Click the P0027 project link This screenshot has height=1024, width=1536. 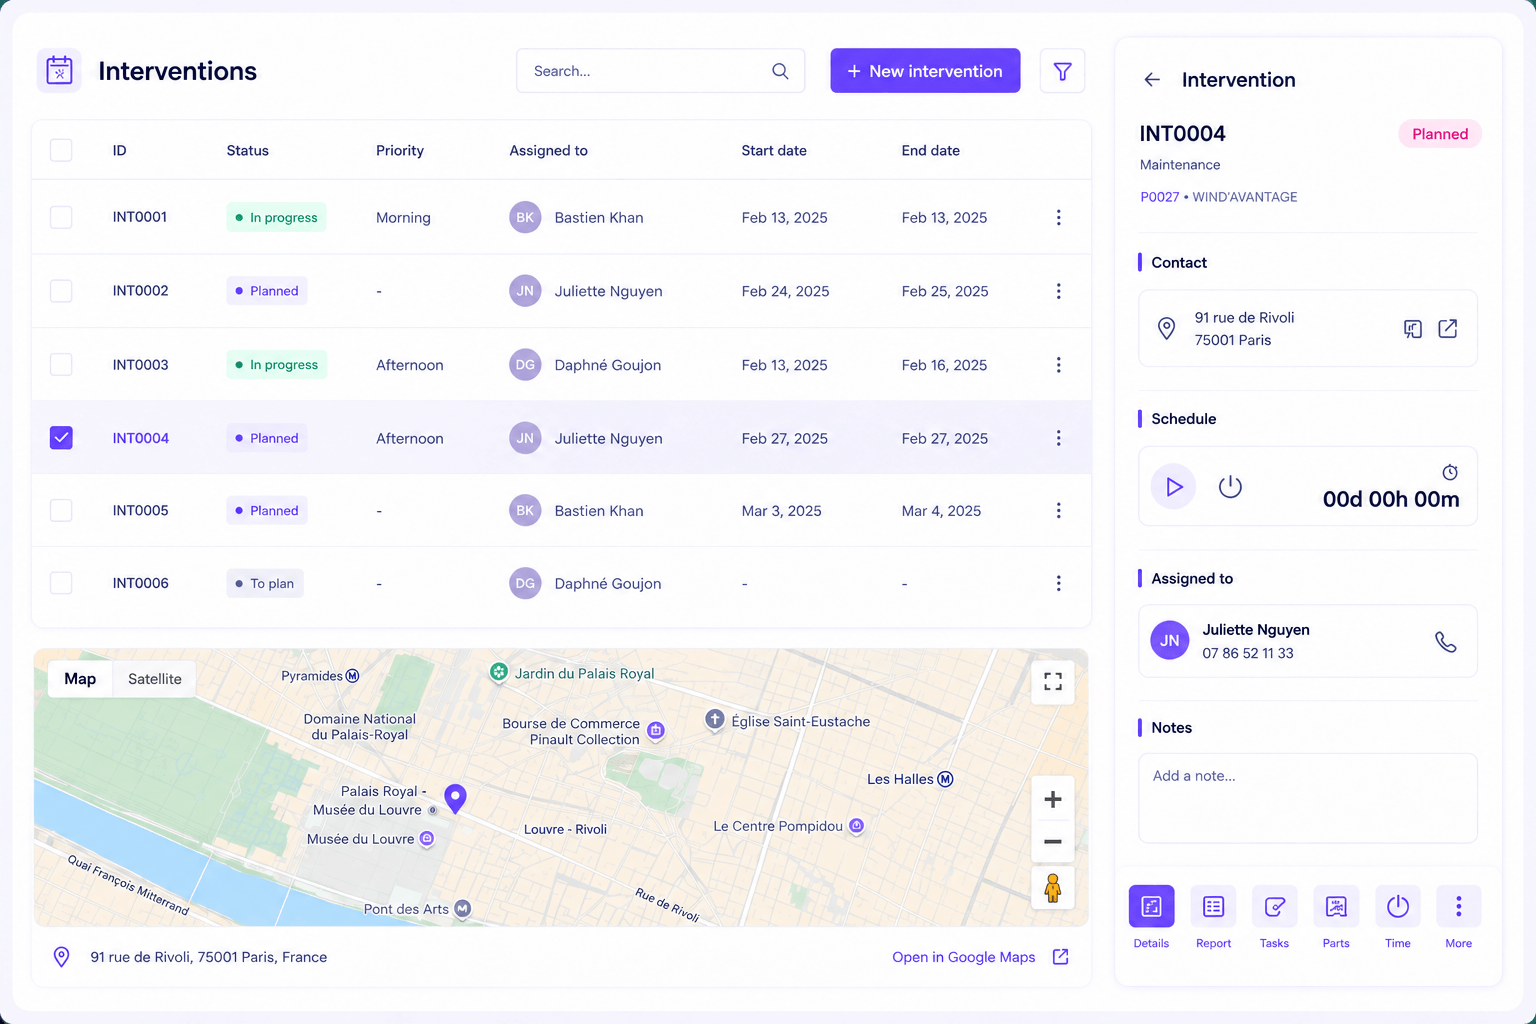click(x=1159, y=197)
